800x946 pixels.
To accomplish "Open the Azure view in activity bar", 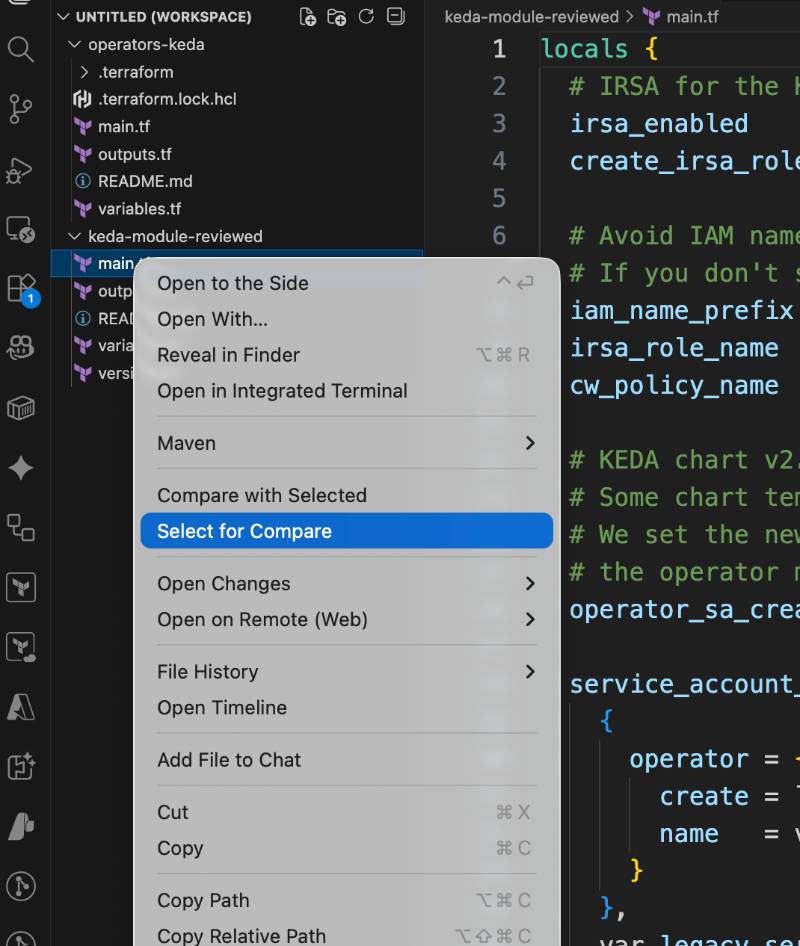I will 20,707.
